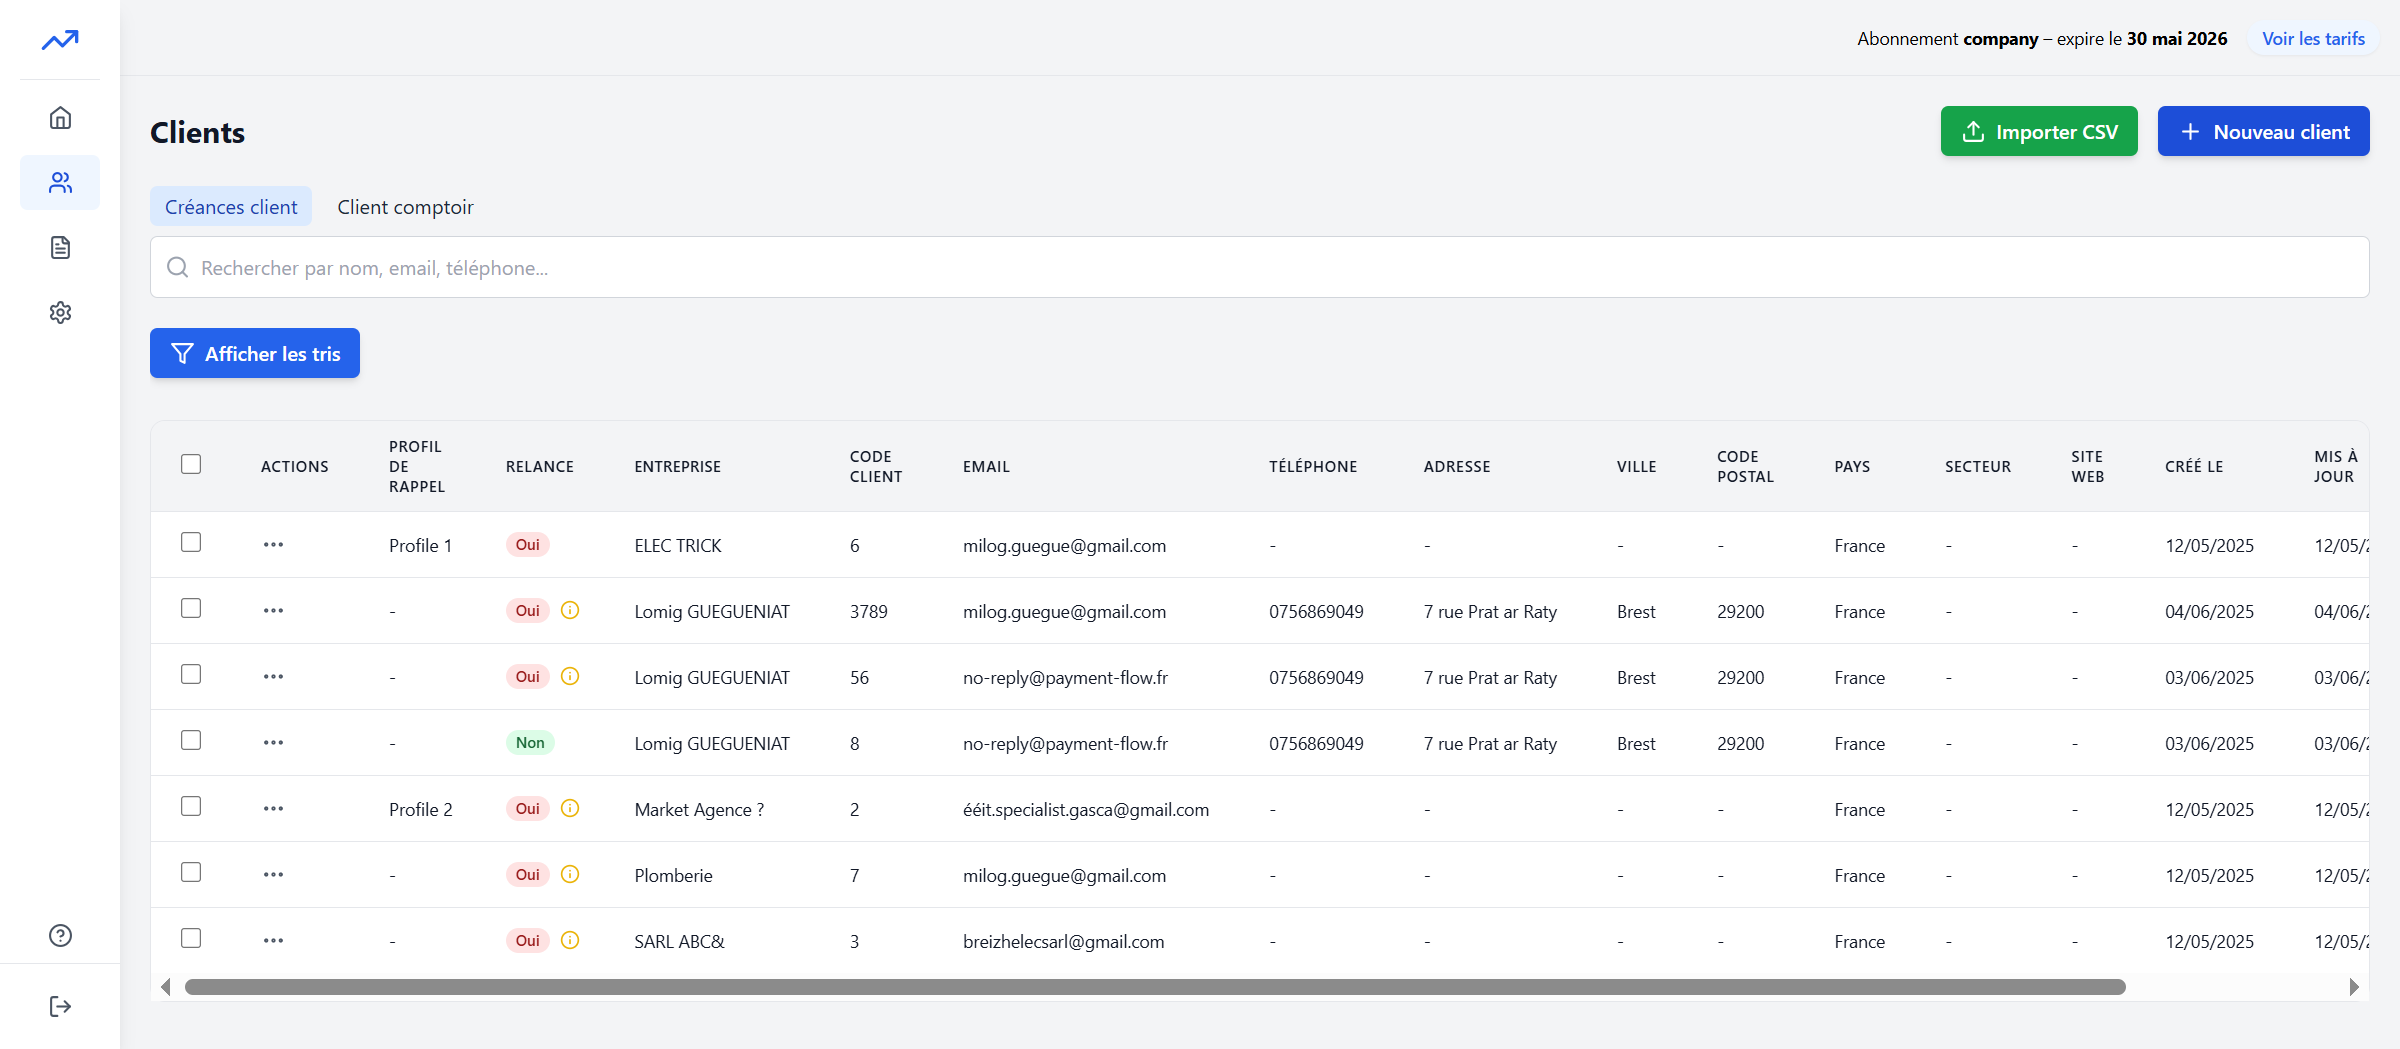Open the clients sidebar icon

point(60,183)
